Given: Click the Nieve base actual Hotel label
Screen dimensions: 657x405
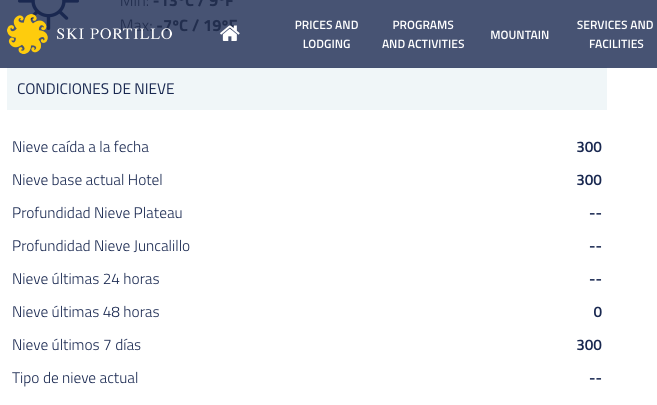Looking at the screenshot, I should pos(87,180).
